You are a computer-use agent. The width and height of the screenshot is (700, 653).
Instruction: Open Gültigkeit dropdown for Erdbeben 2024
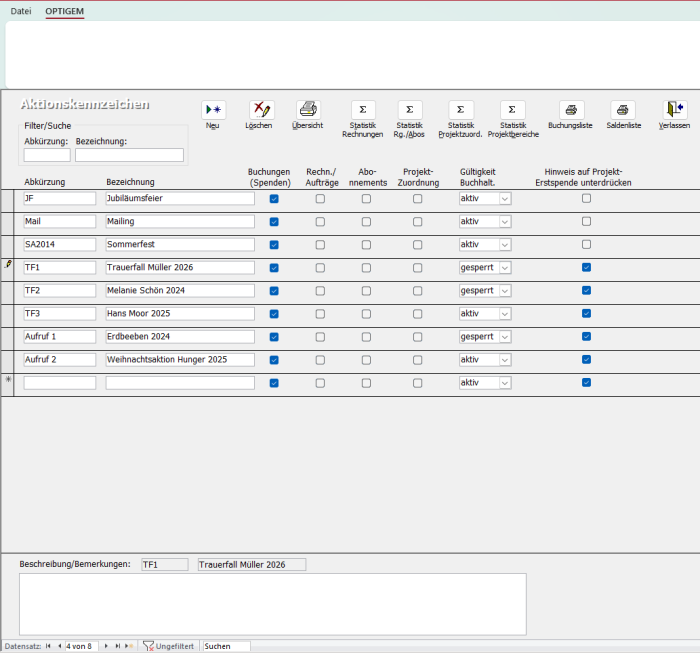click(x=505, y=337)
